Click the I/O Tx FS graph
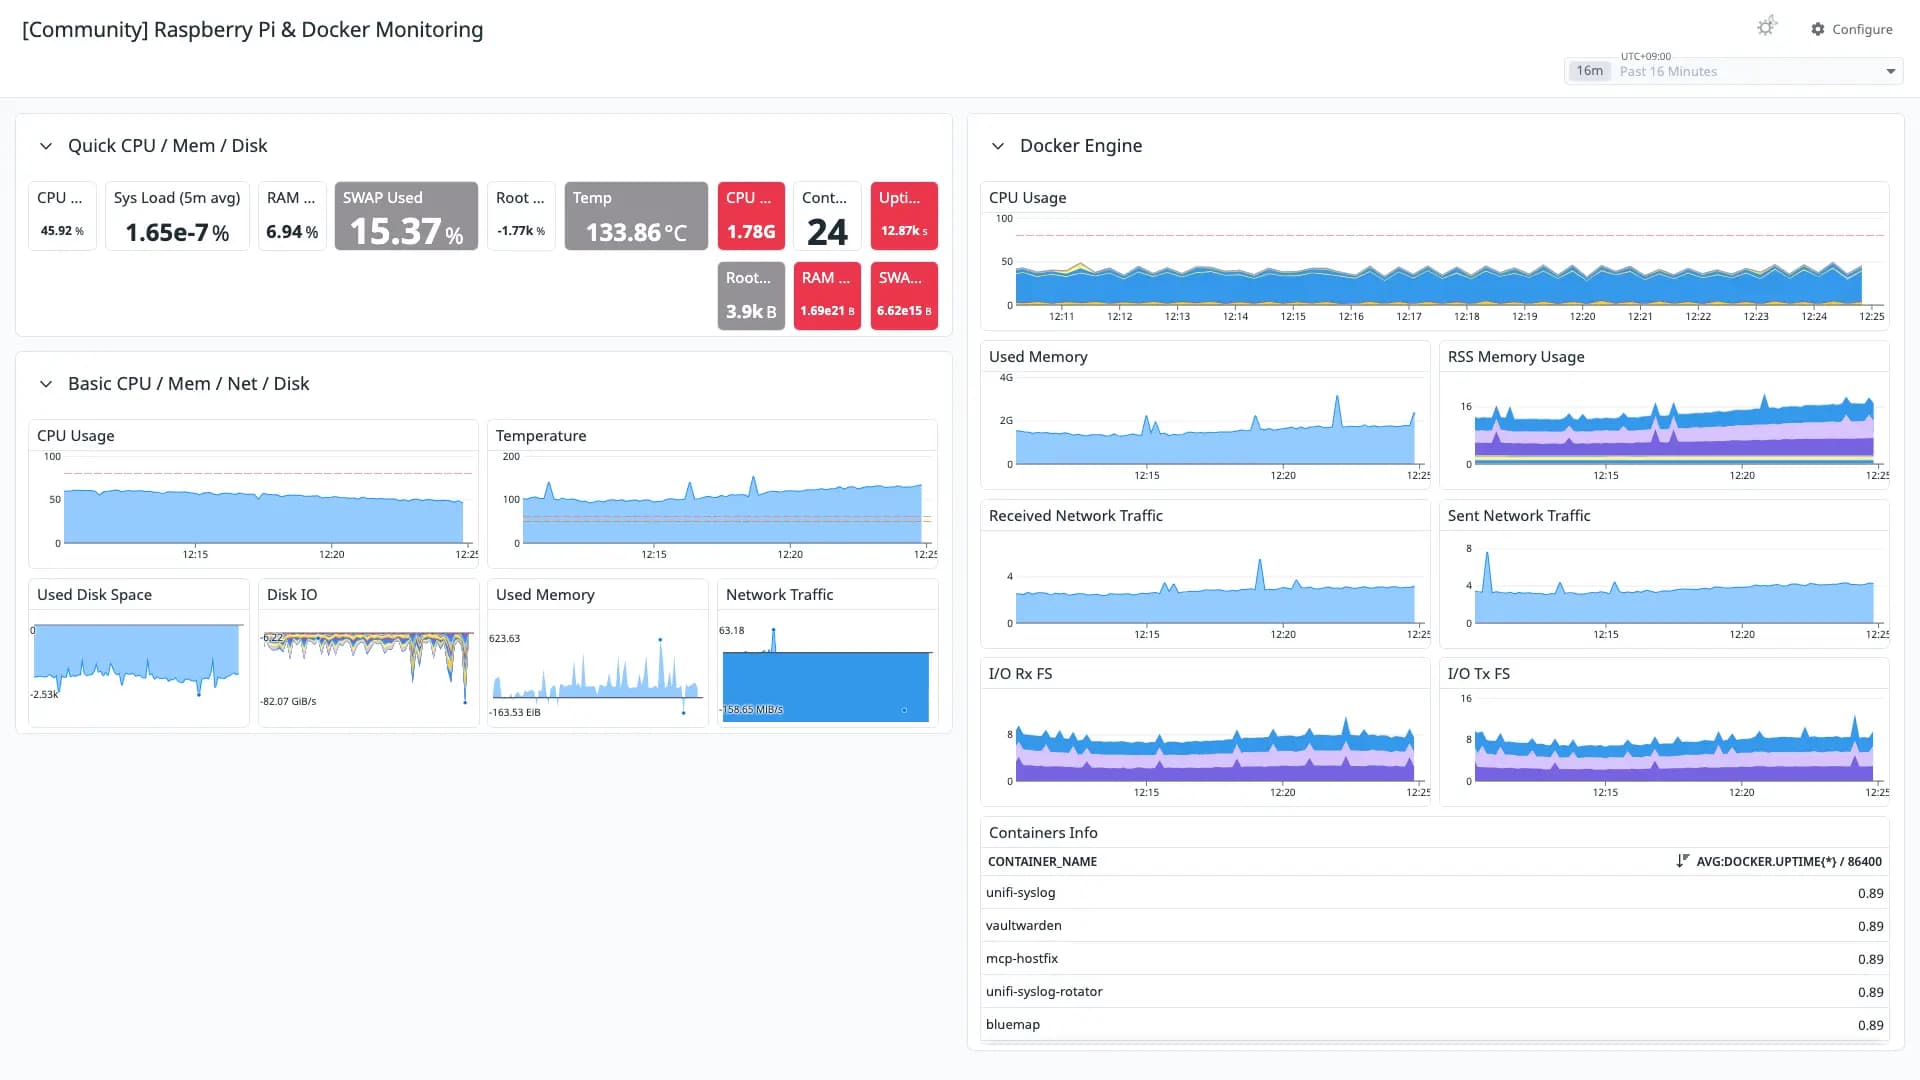 1664,732
